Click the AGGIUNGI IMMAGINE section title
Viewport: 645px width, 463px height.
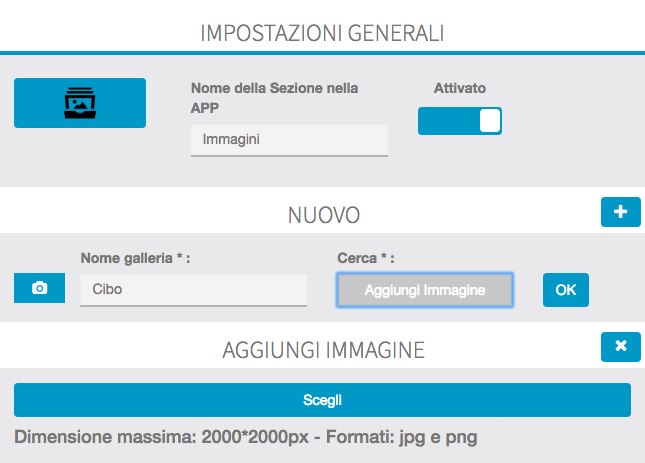coord(323,349)
